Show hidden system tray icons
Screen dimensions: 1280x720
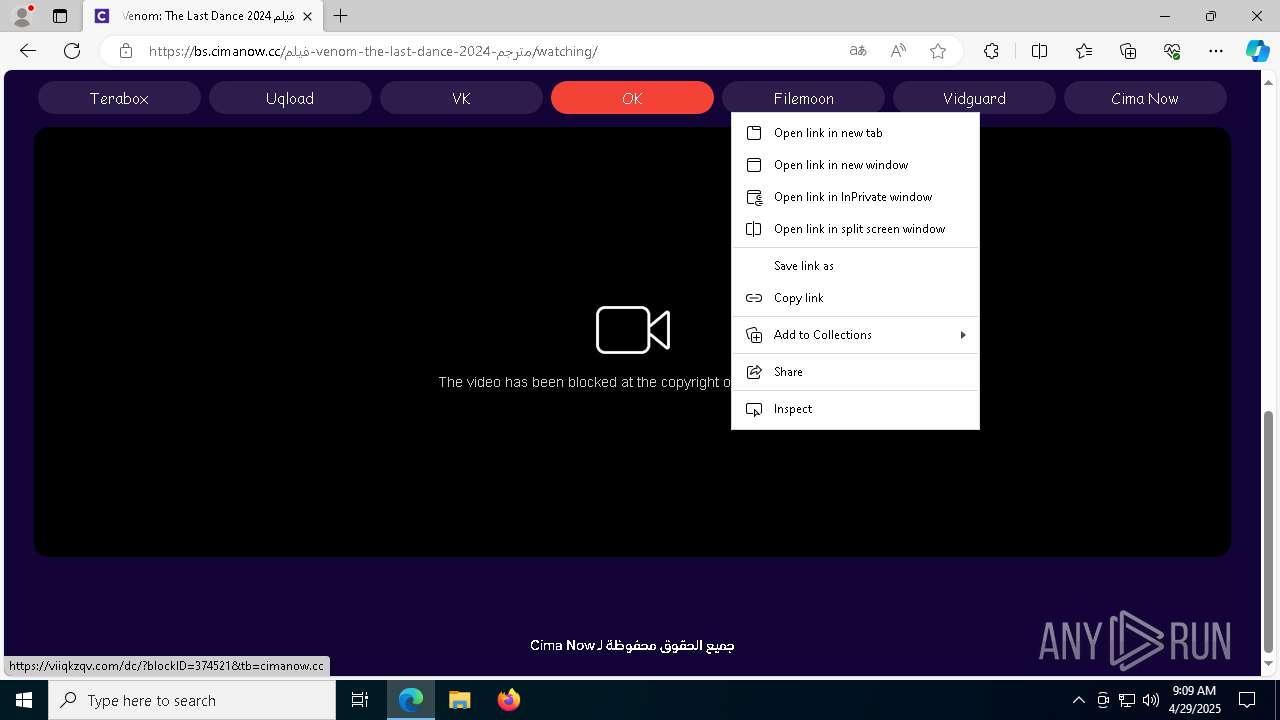click(1078, 700)
